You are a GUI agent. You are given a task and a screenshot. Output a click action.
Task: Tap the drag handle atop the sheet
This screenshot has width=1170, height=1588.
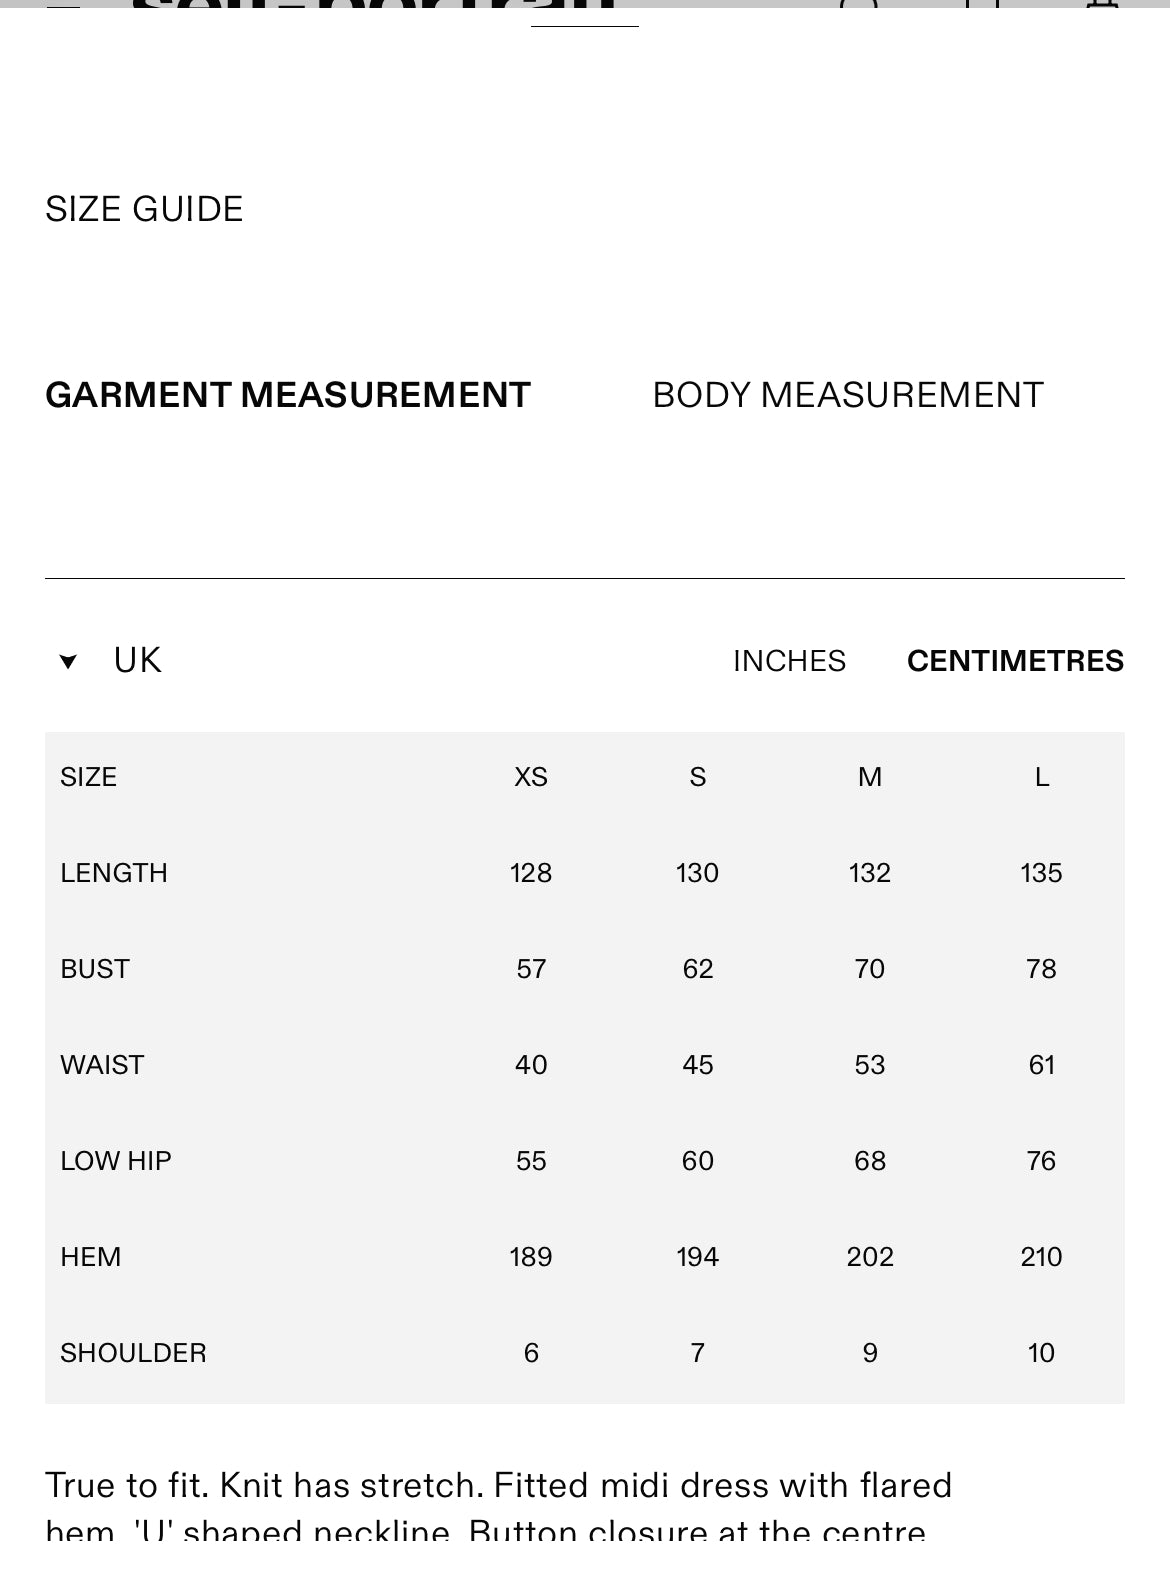[x=584, y=24]
